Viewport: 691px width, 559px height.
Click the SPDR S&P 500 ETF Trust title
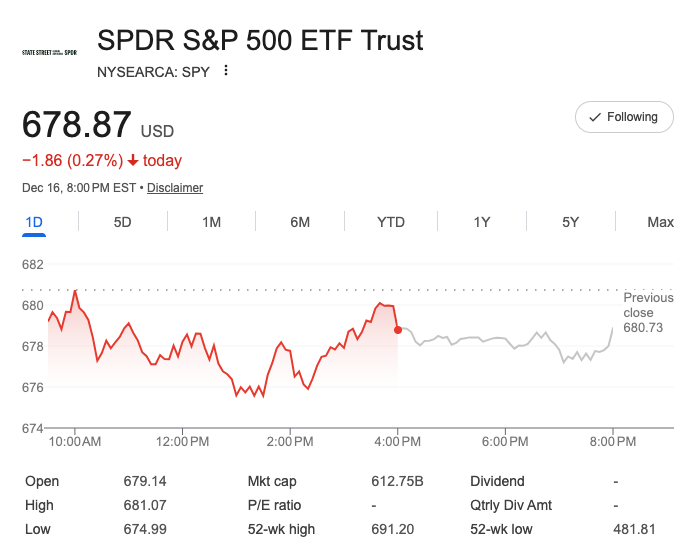click(x=260, y=41)
